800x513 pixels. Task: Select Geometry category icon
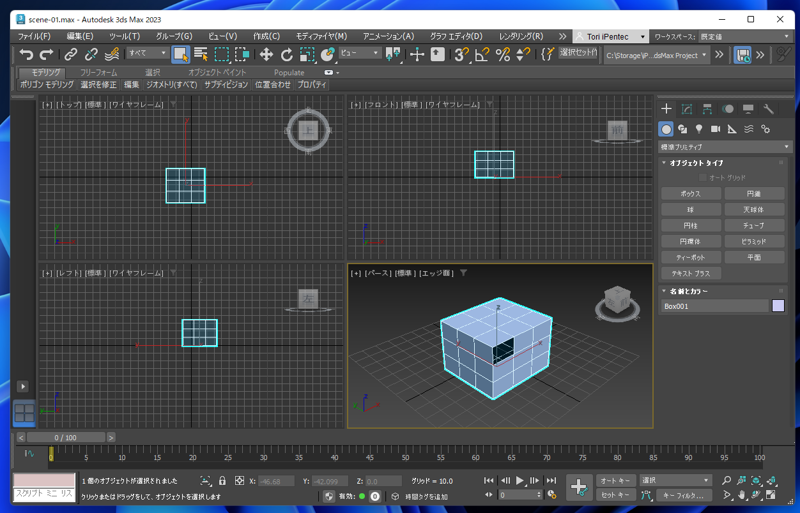click(666, 129)
